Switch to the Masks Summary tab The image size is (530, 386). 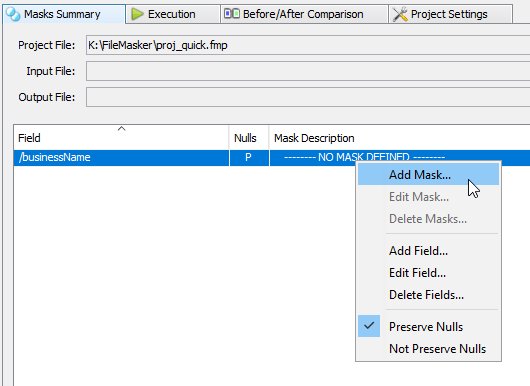click(x=64, y=14)
